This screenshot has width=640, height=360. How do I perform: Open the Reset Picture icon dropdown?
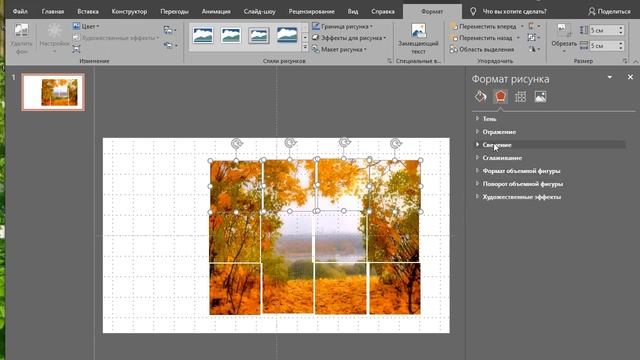[169, 45]
